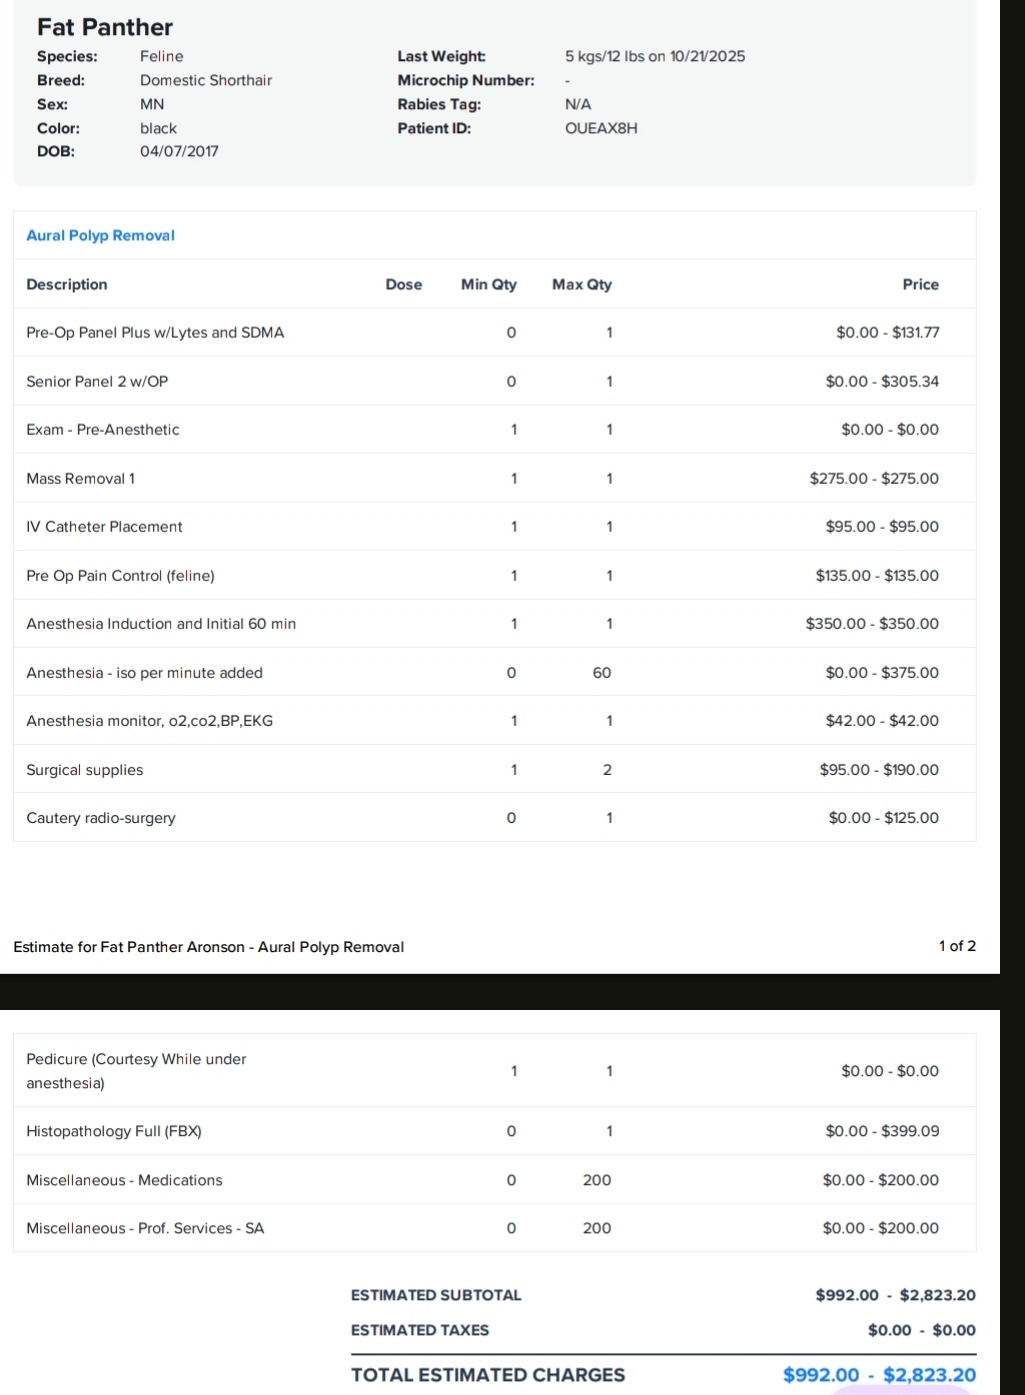The width and height of the screenshot is (1025, 1395).
Task: Click the Estimated Subtotal amount
Action: (x=895, y=1296)
